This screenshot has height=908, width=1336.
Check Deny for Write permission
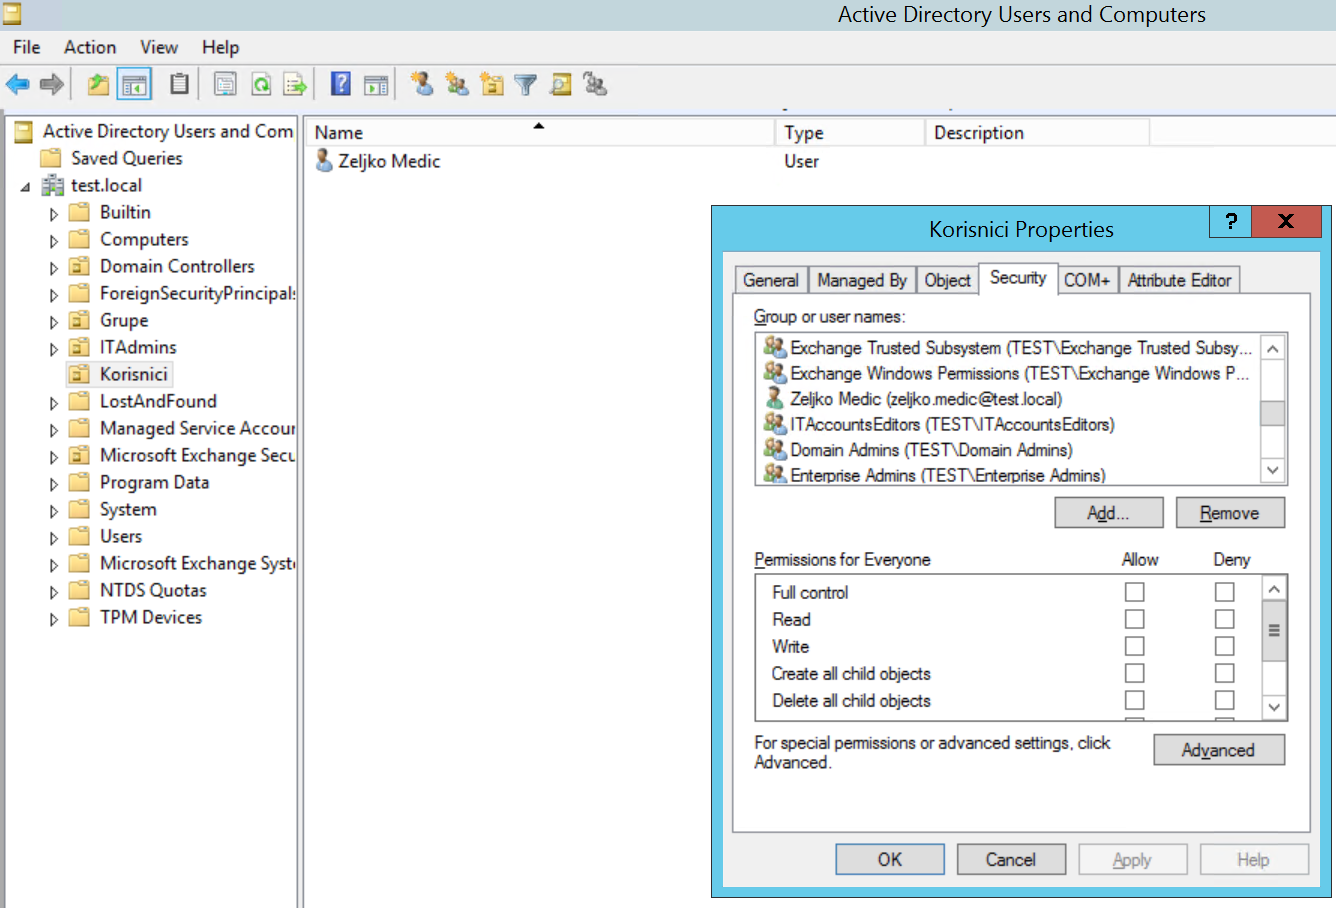(x=1224, y=646)
